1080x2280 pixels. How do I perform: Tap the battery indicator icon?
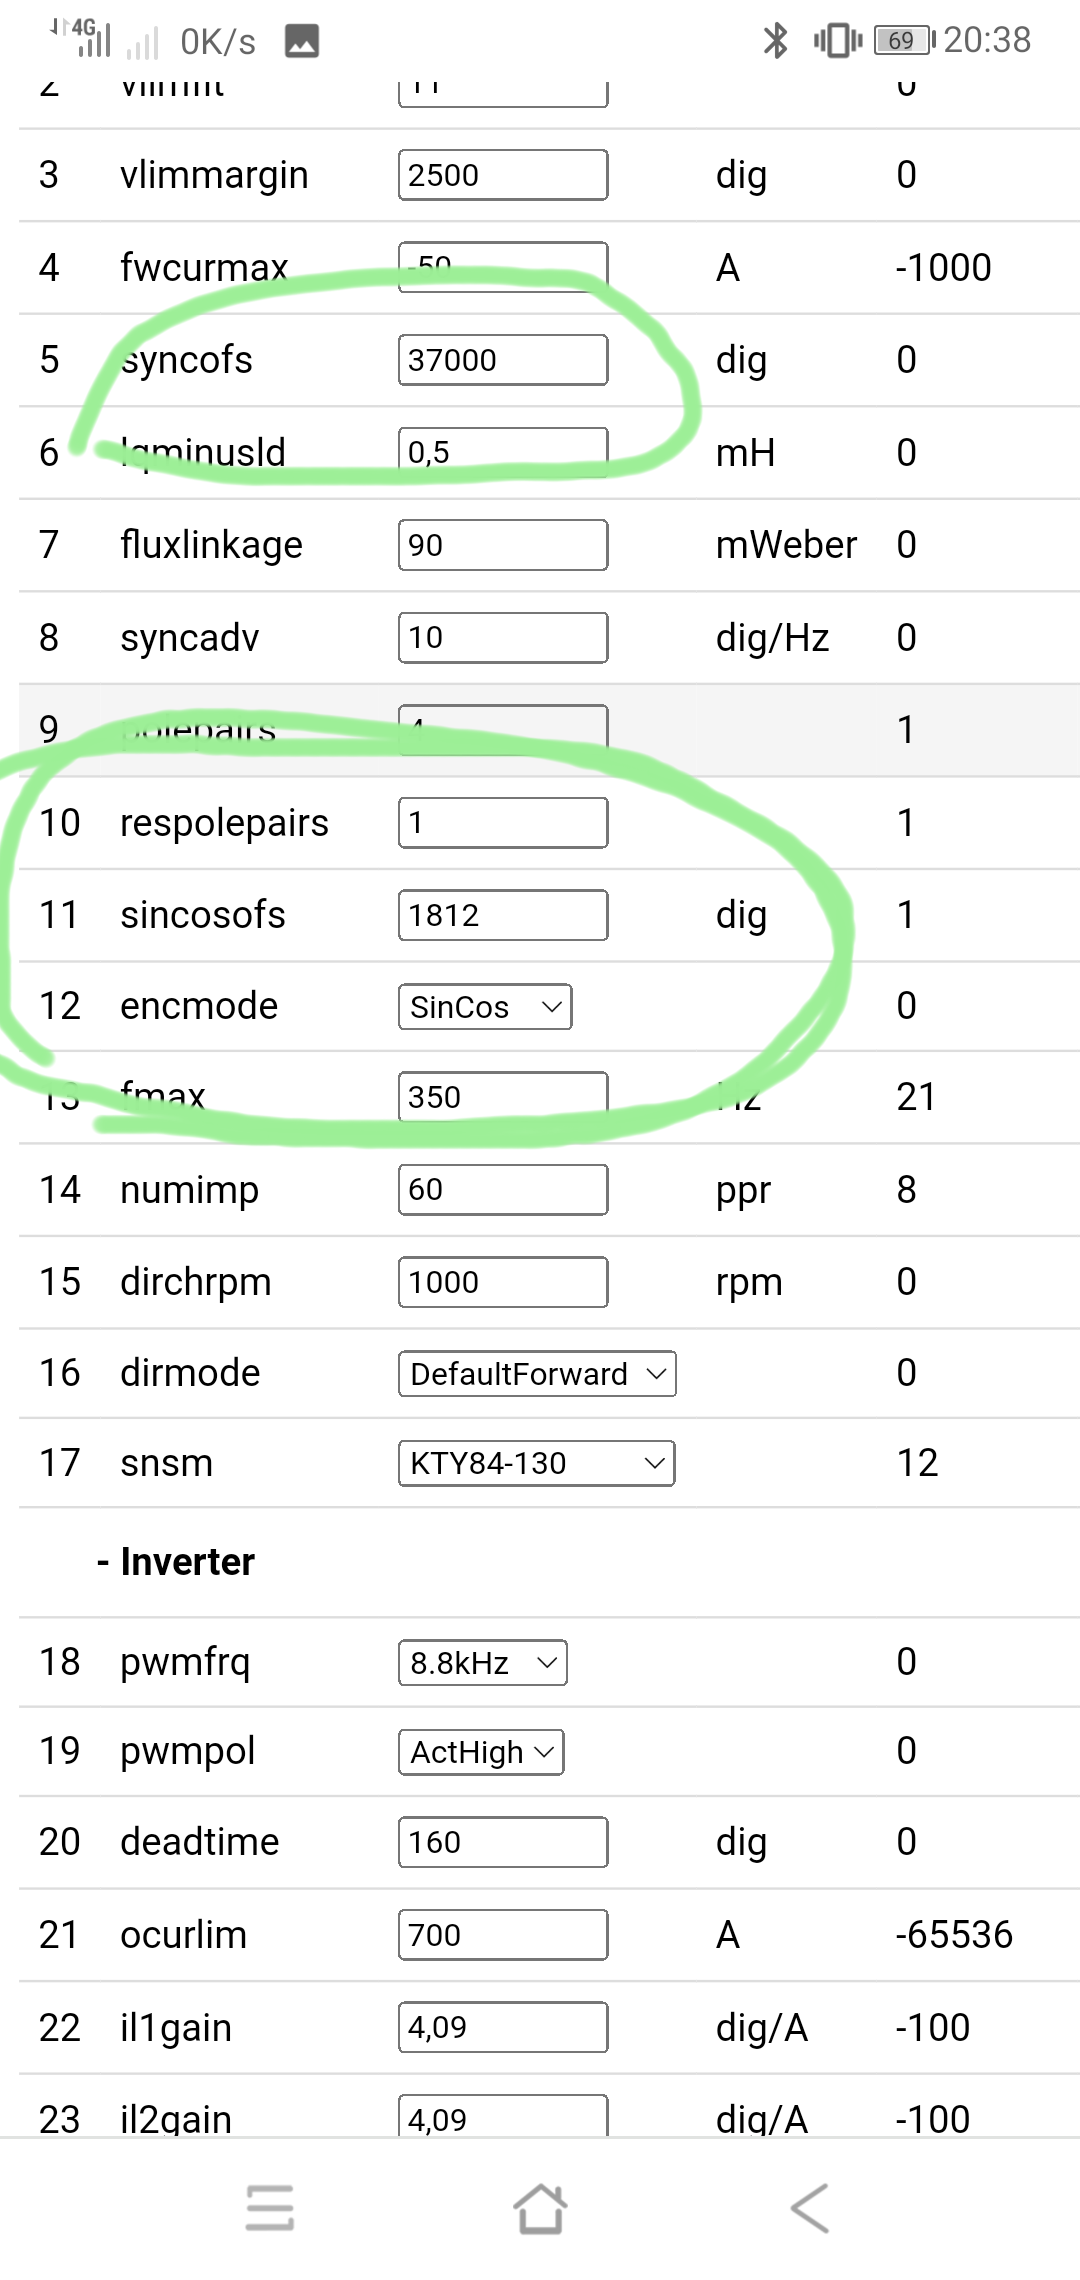(x=903, y=40)
